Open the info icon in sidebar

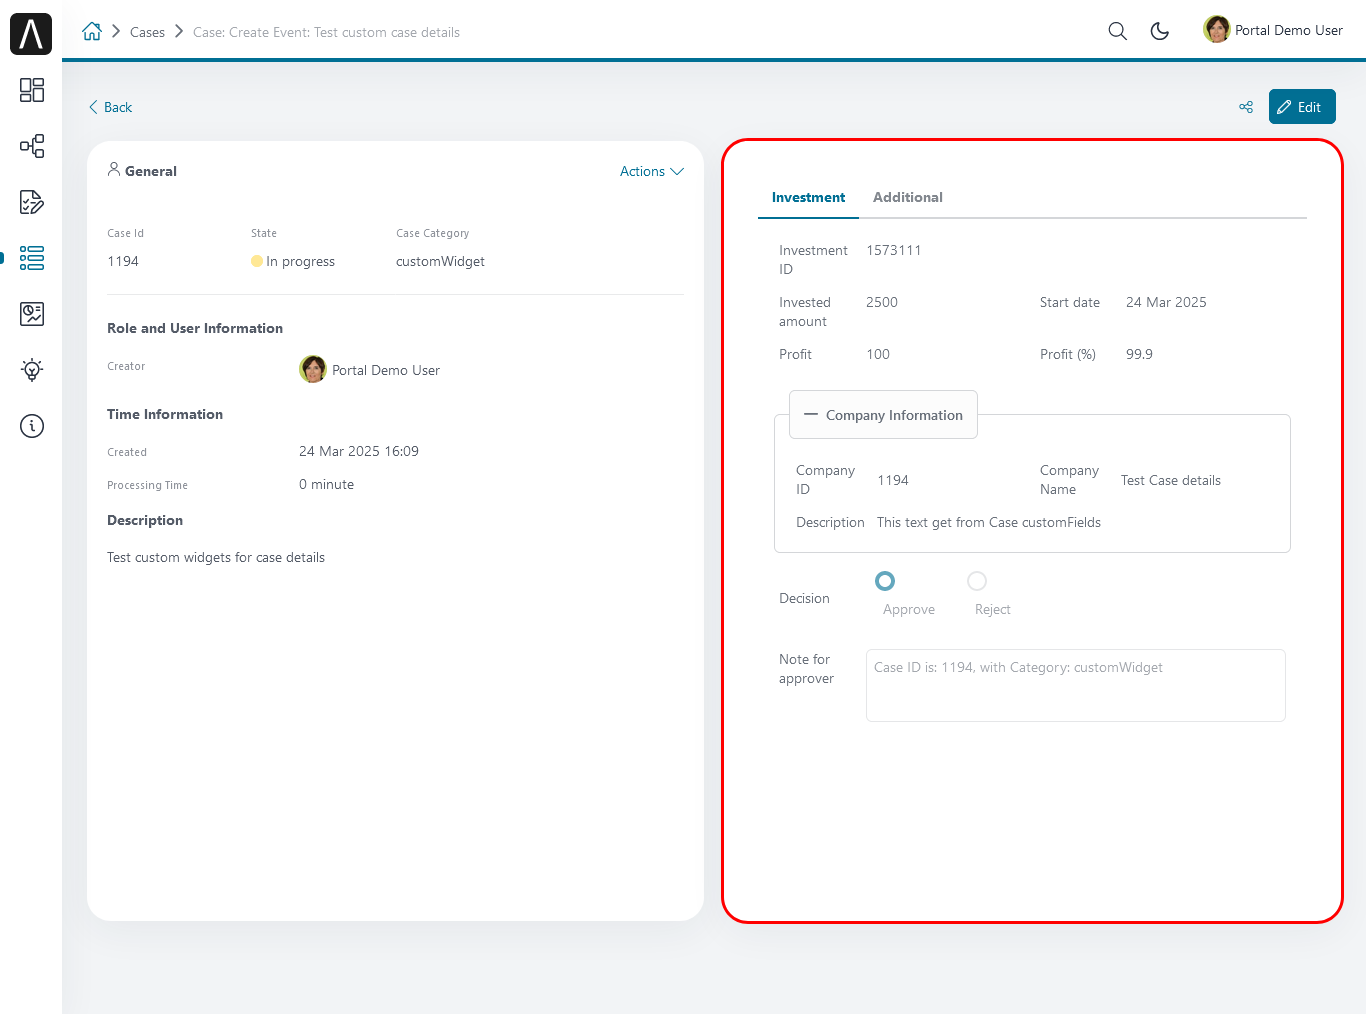pyautogui.click(x=32, y=426)
